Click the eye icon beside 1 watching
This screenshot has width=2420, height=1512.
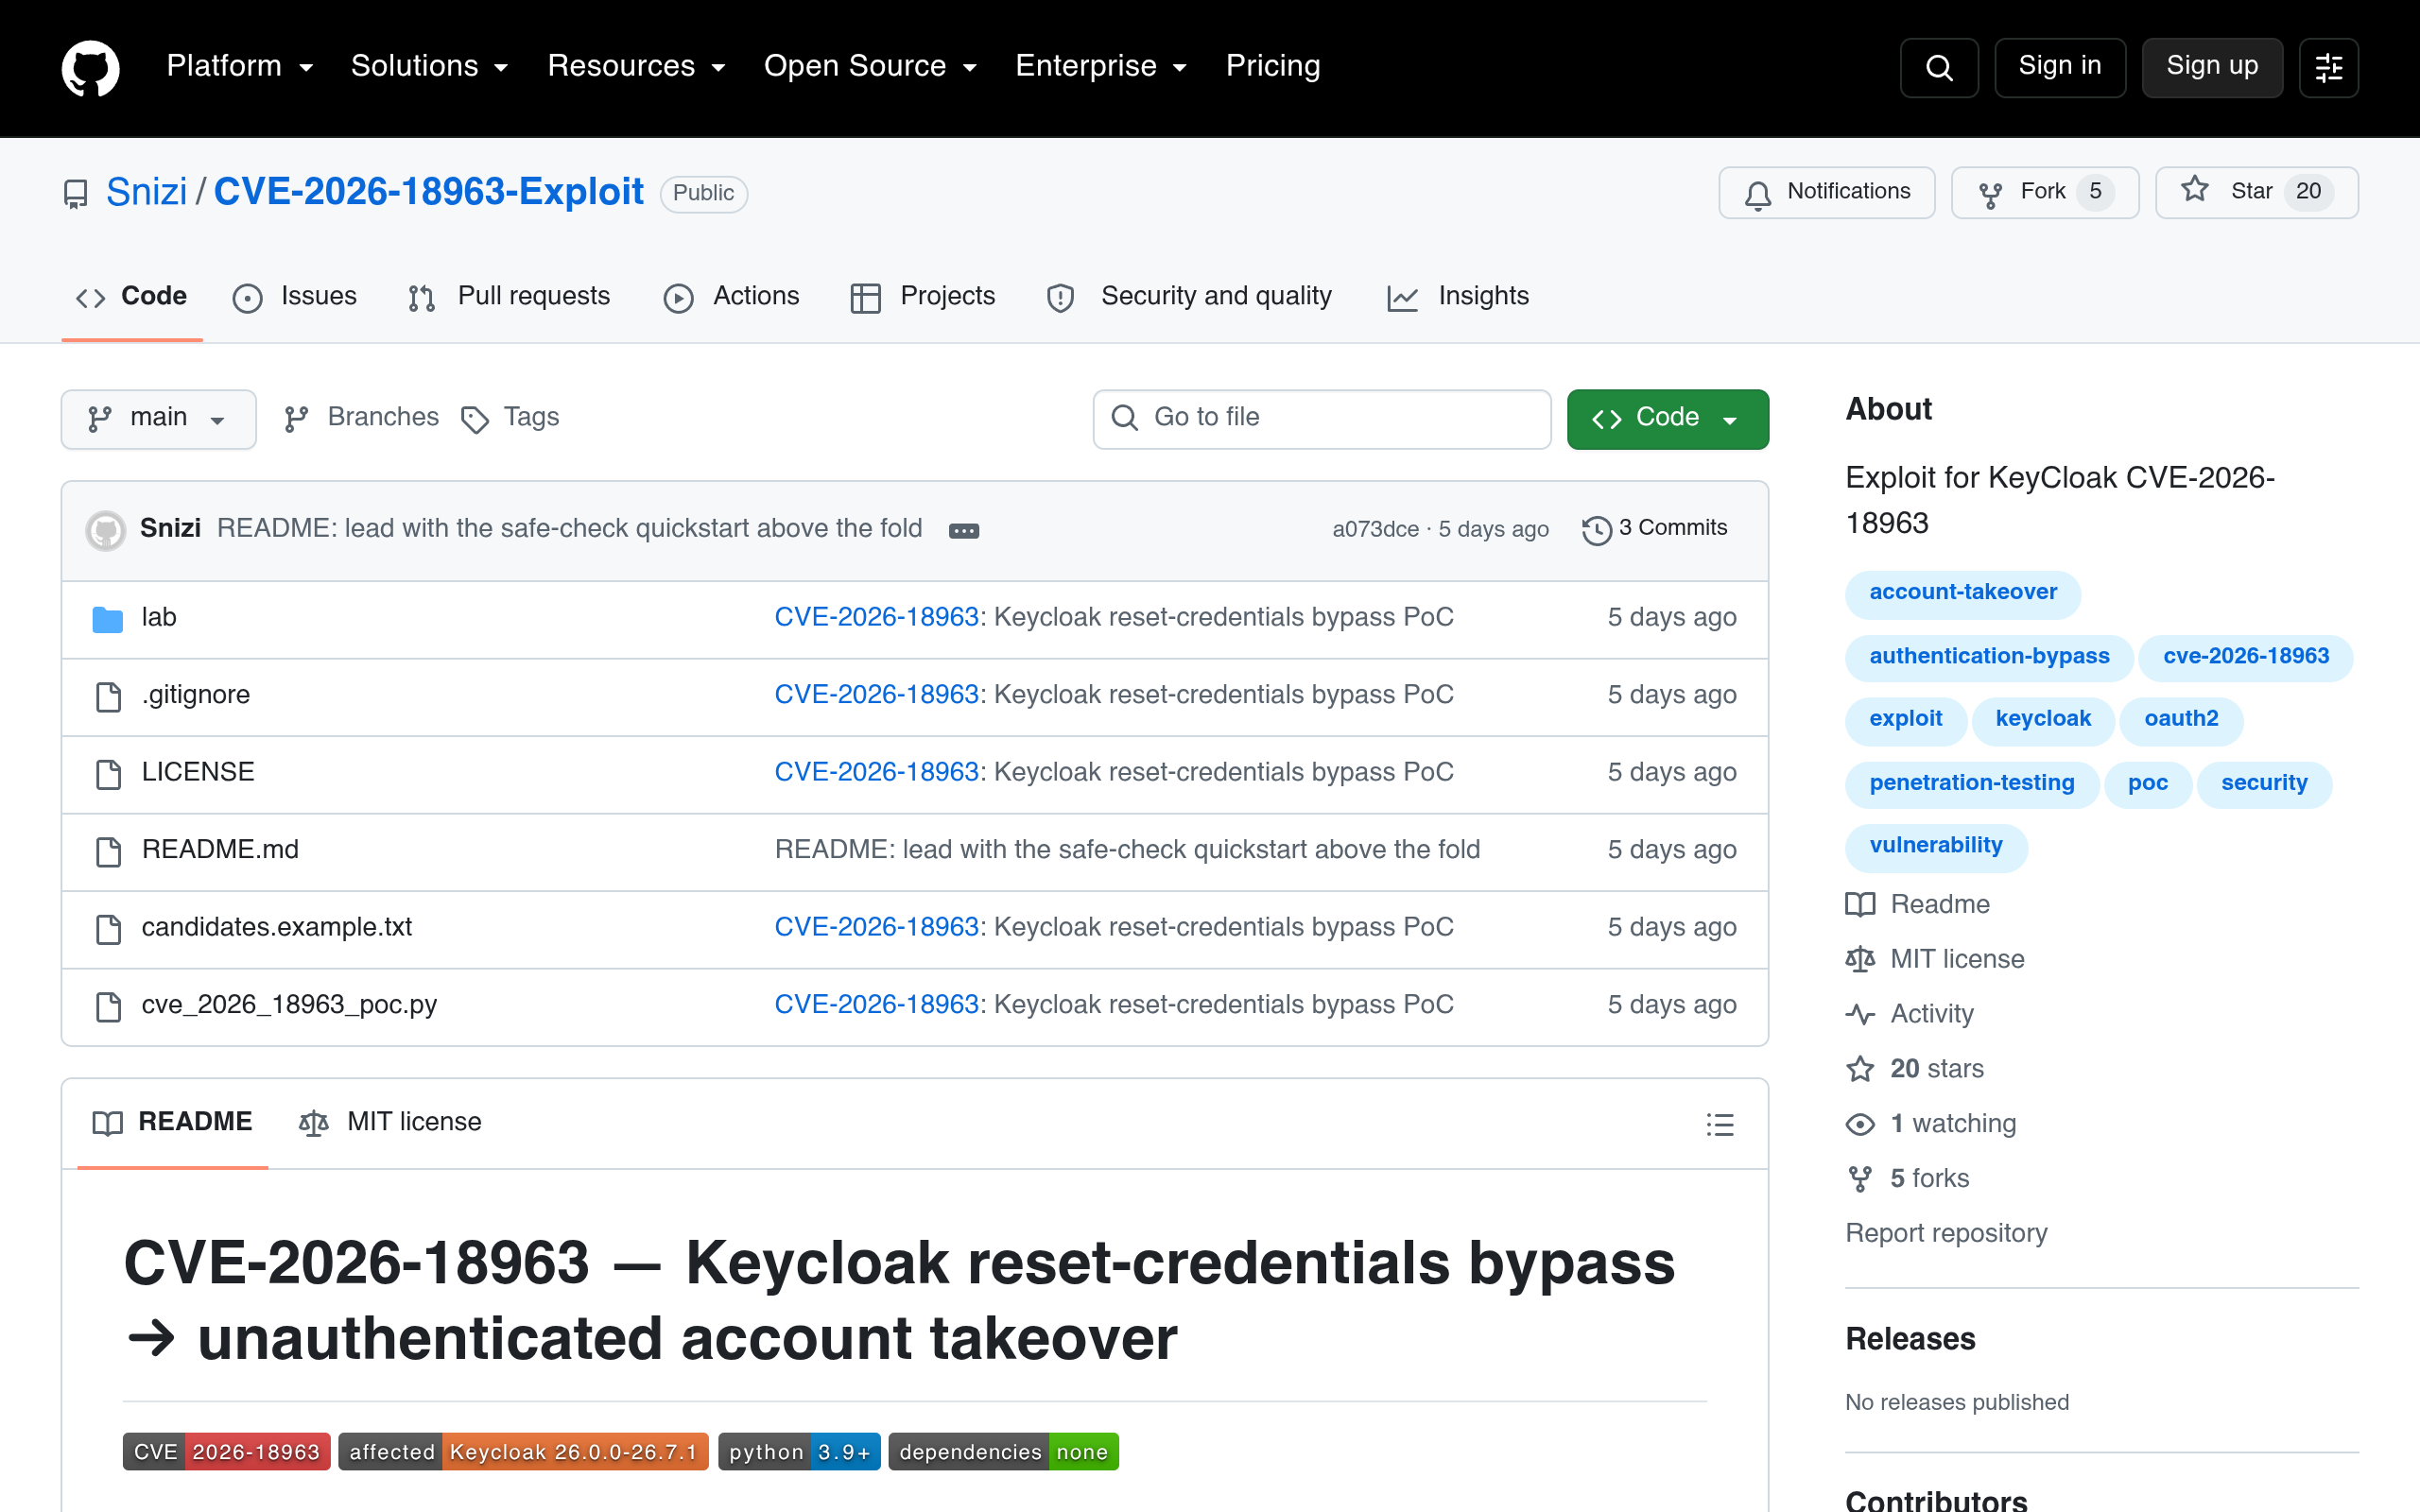(1860, 1124)
